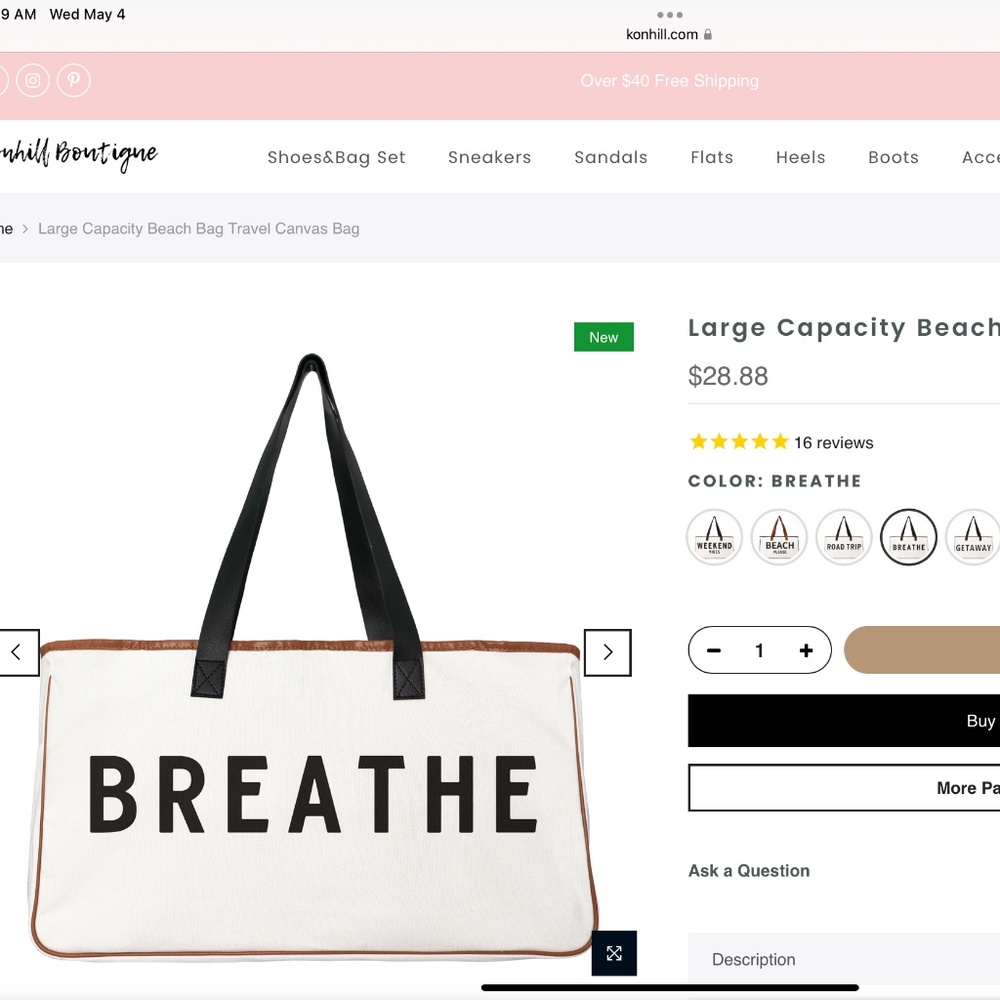This screenshot has width=1000, height=1000.
Task: Tap the Safari three-dot multitasking menu
Action: pos(670,15)
